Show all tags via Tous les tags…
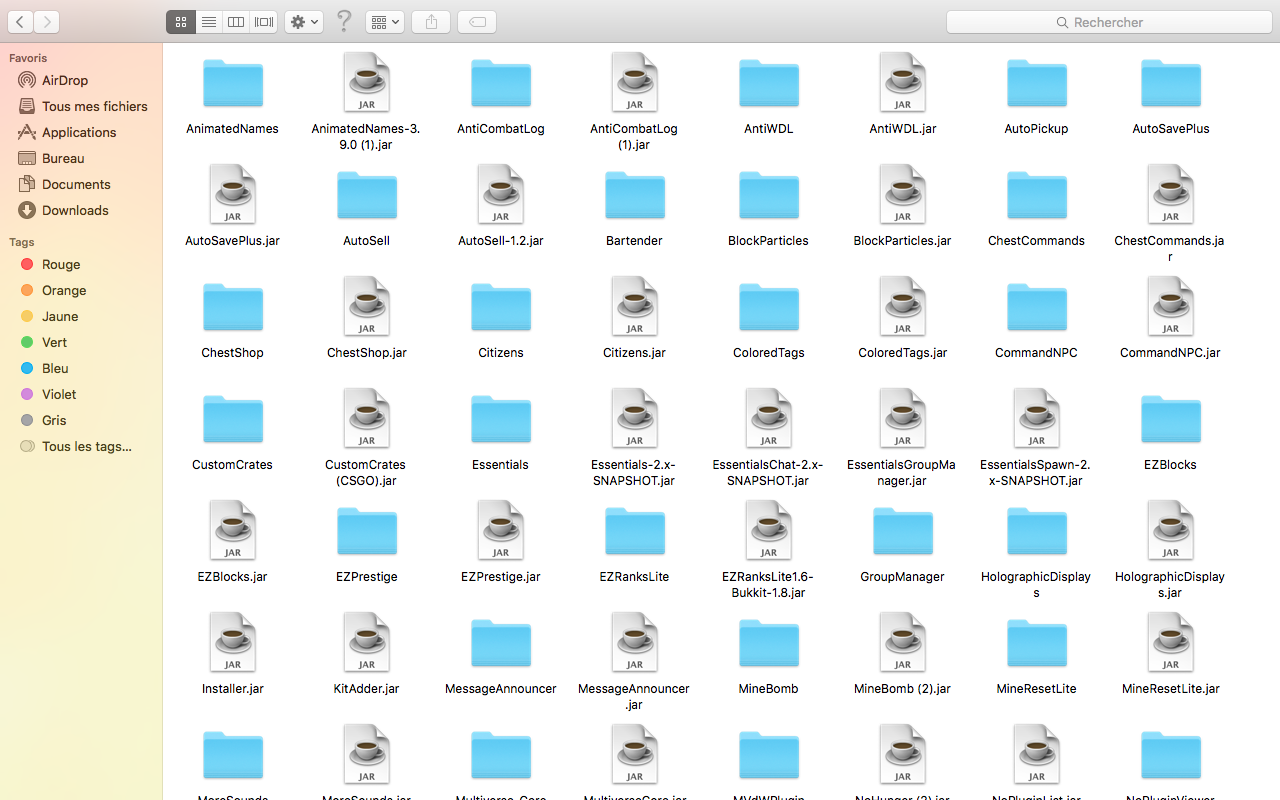The image size is (1280, 800). (81, 446)
